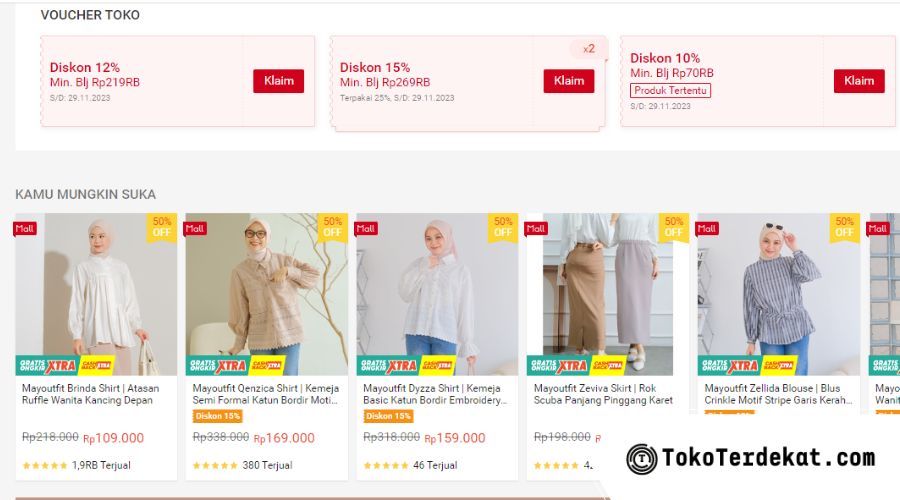Image resolution: width=900 pixels, height=500 pixels.
Task: Click original price Rp318.000
Action: tap(391, 437)
